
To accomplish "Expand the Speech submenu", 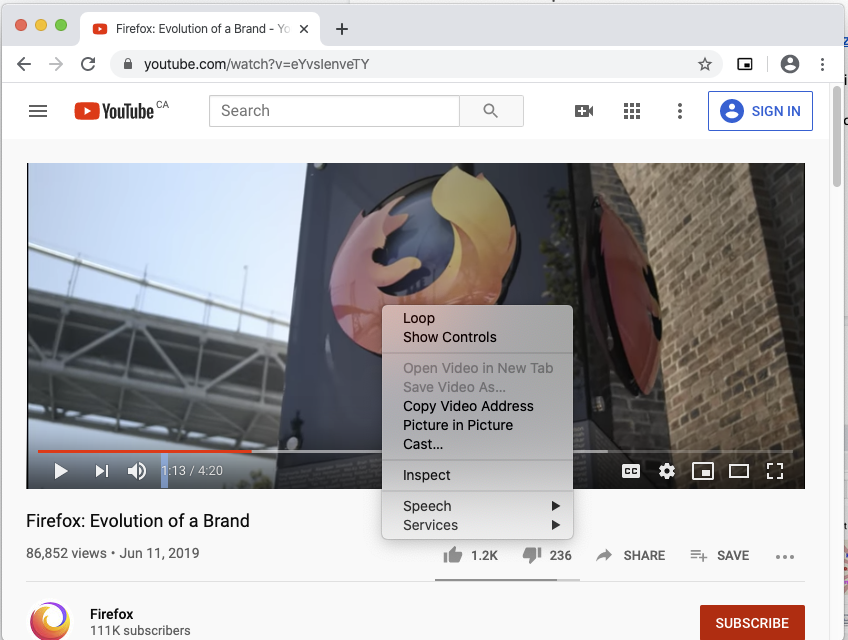I will [477, 506].
